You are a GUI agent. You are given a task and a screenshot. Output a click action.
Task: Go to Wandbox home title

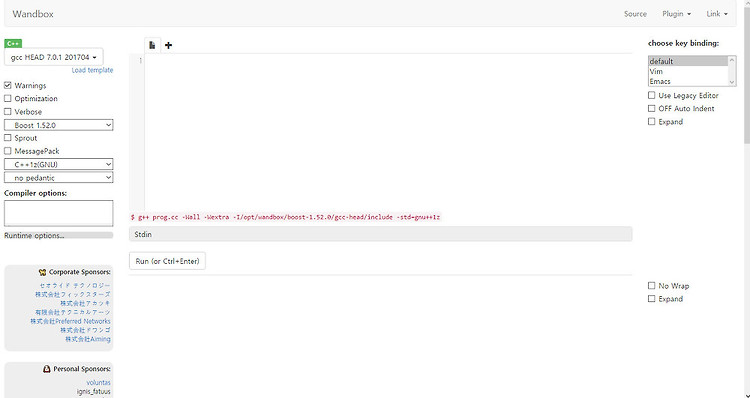[x=33, y=14]
